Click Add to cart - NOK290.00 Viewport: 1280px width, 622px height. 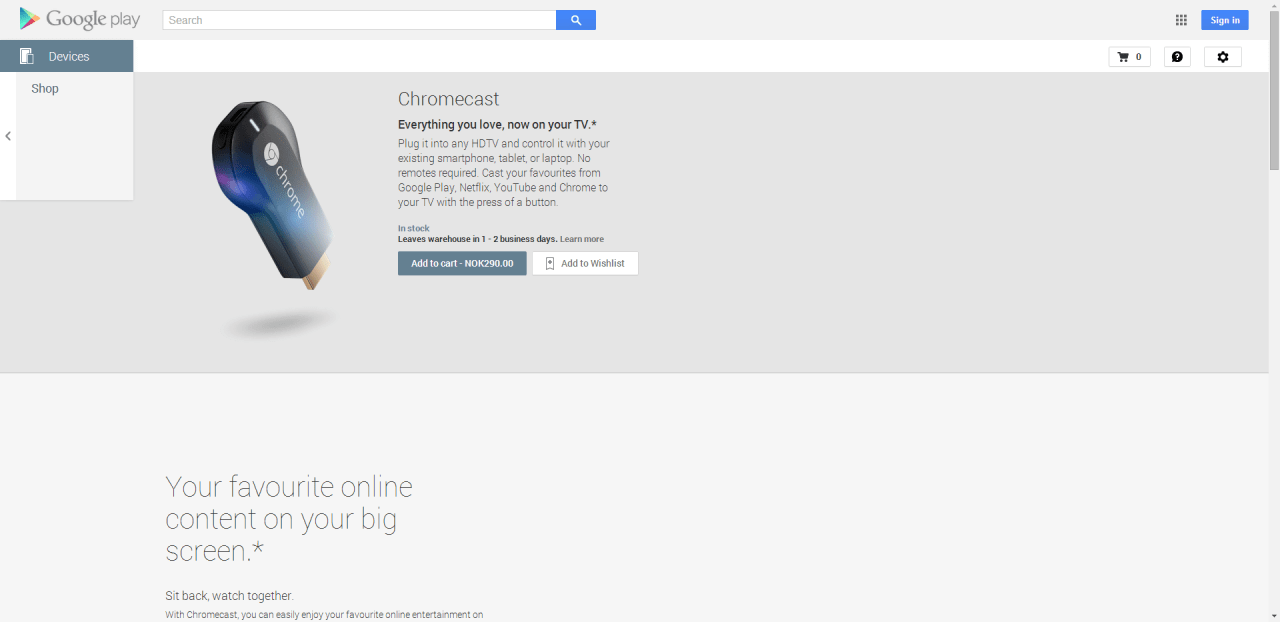(462, 263)
